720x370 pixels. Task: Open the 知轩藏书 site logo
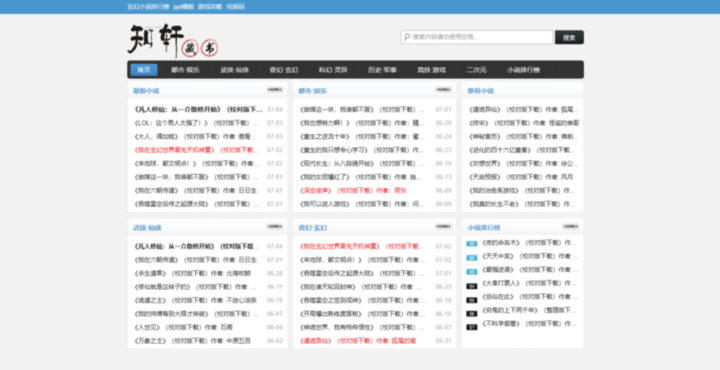pos(173,41)
